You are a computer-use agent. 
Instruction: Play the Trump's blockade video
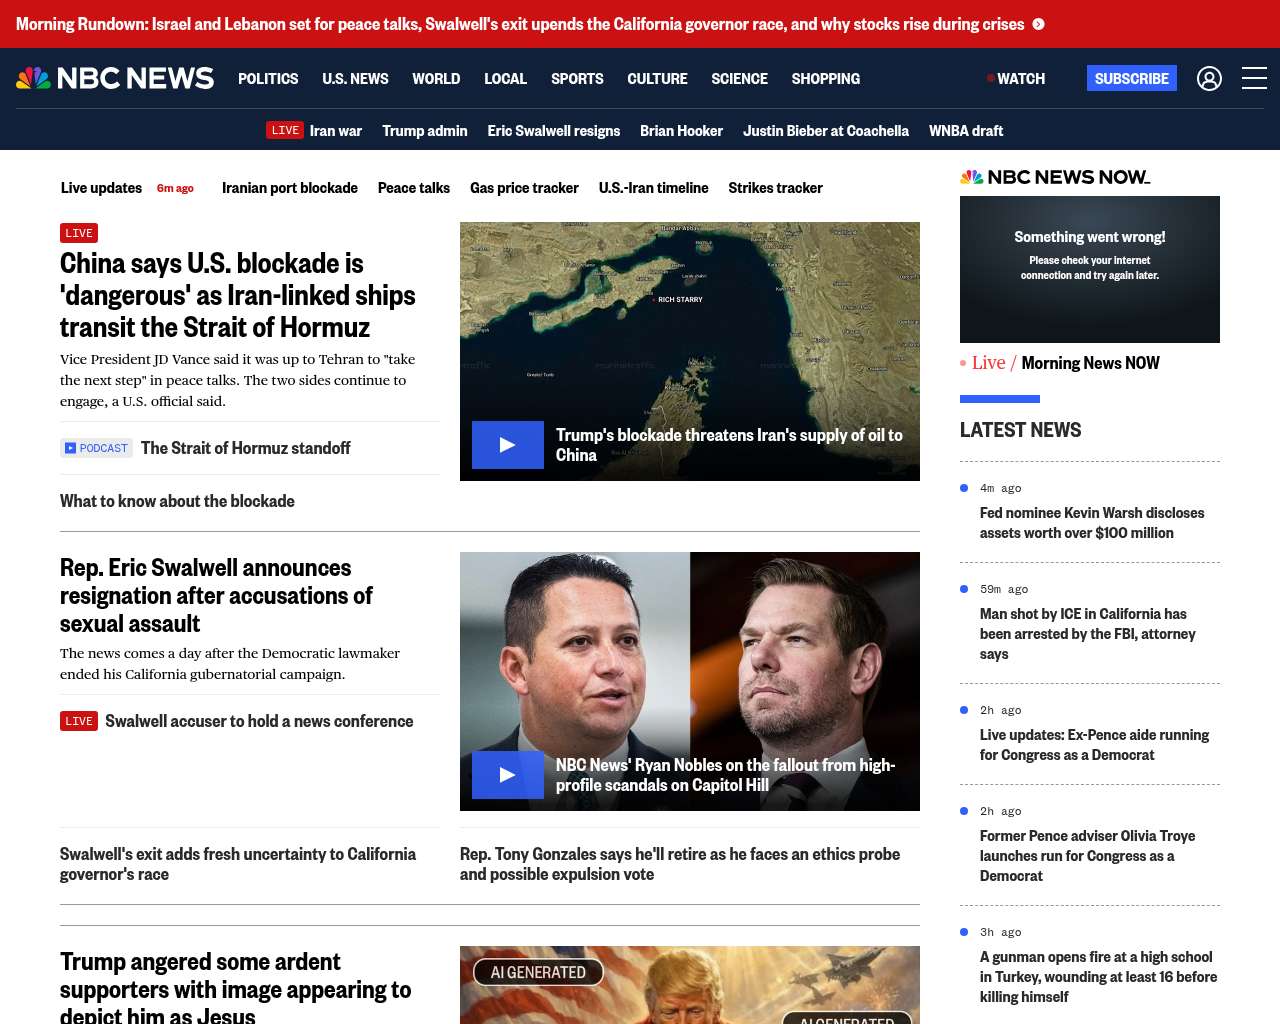pyautogui.click(x=508, y=445)
